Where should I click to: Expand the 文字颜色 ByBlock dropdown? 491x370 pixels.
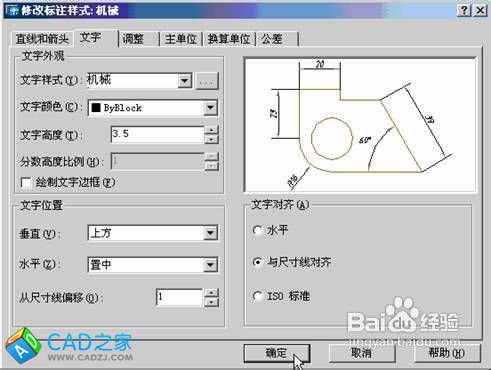pos(210,108)
